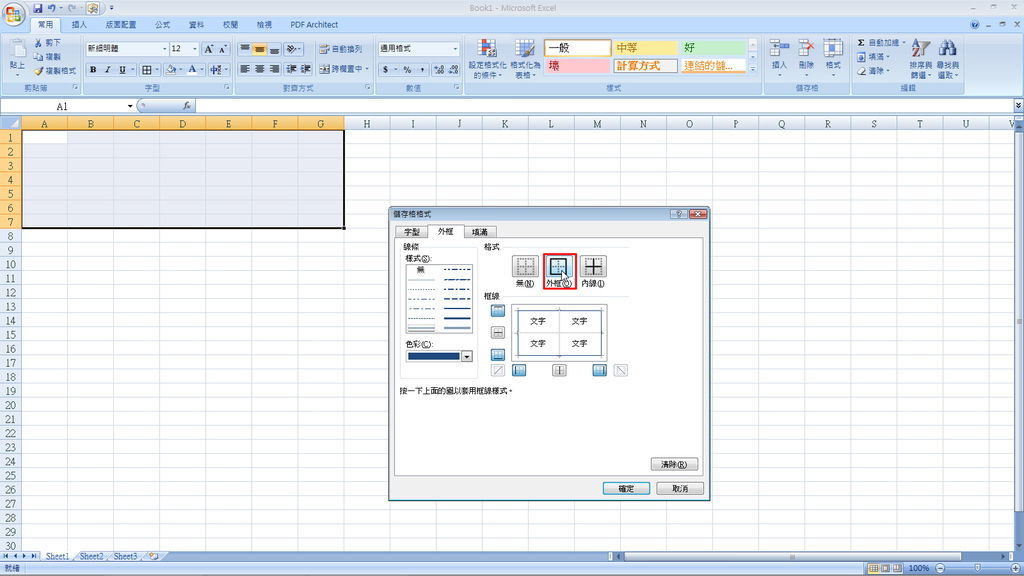Click the fill color bucket icon

[171, 69]
